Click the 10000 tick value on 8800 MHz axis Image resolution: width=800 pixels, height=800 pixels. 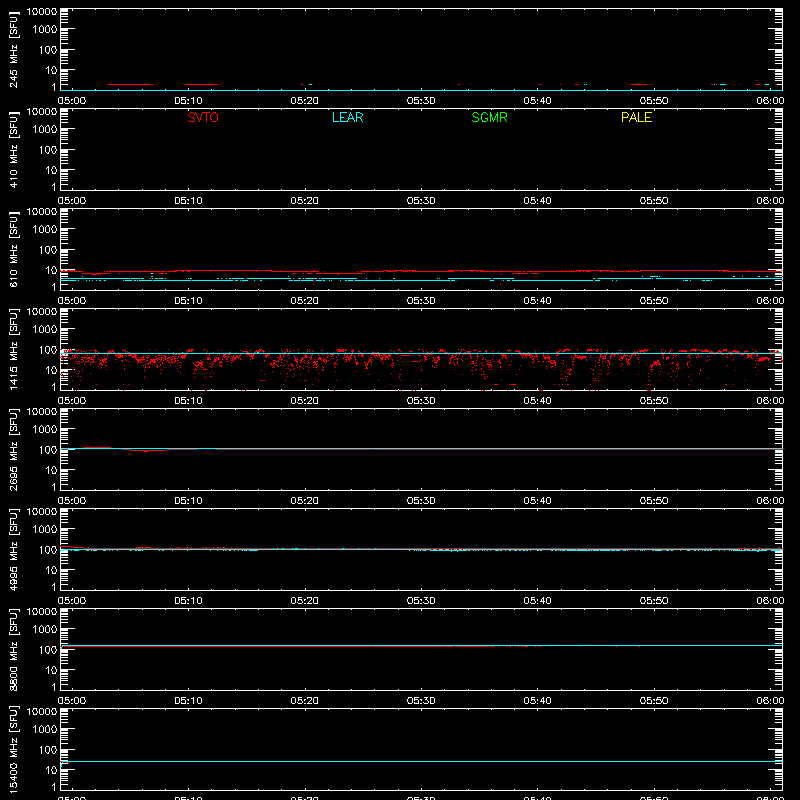click(x=42, y=612)
